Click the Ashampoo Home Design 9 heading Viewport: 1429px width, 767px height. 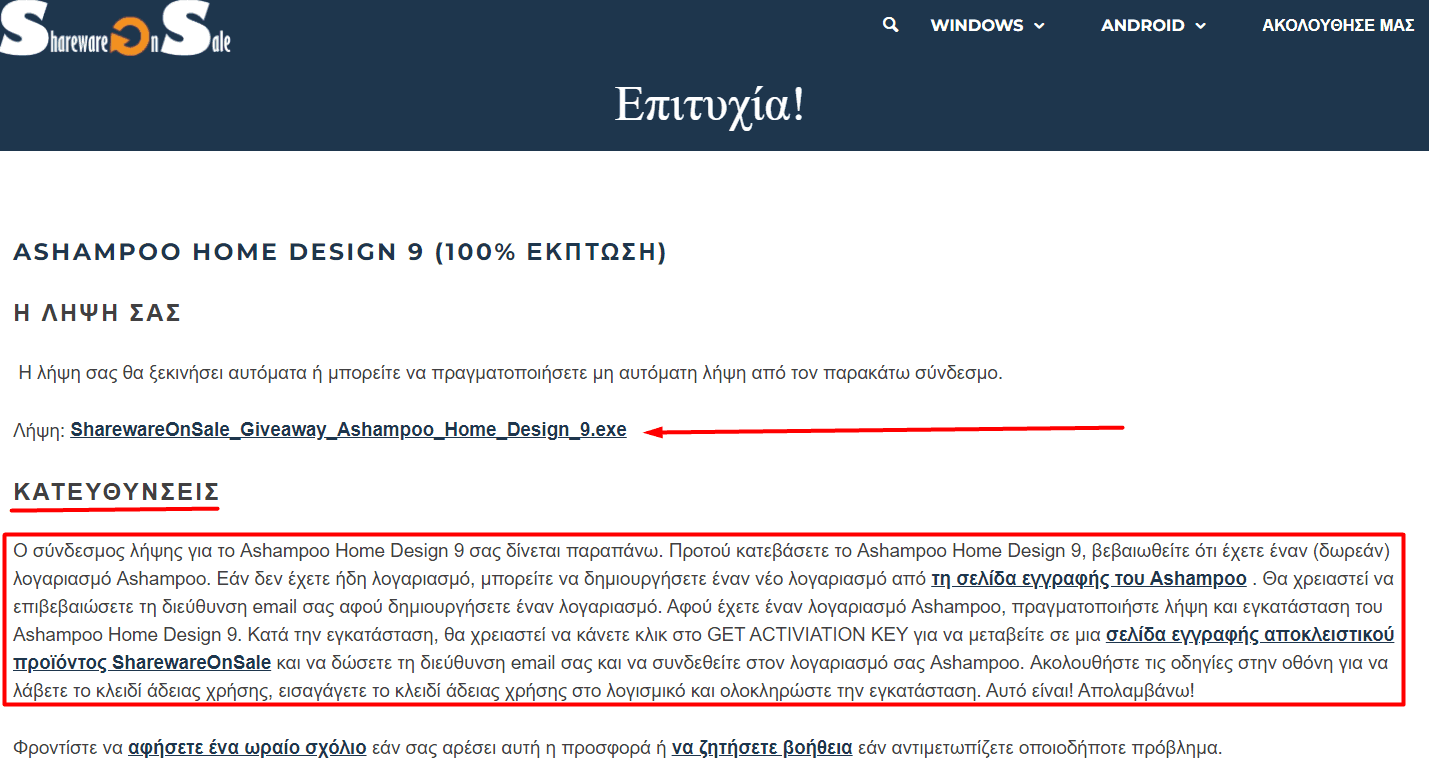pos(340,252)
